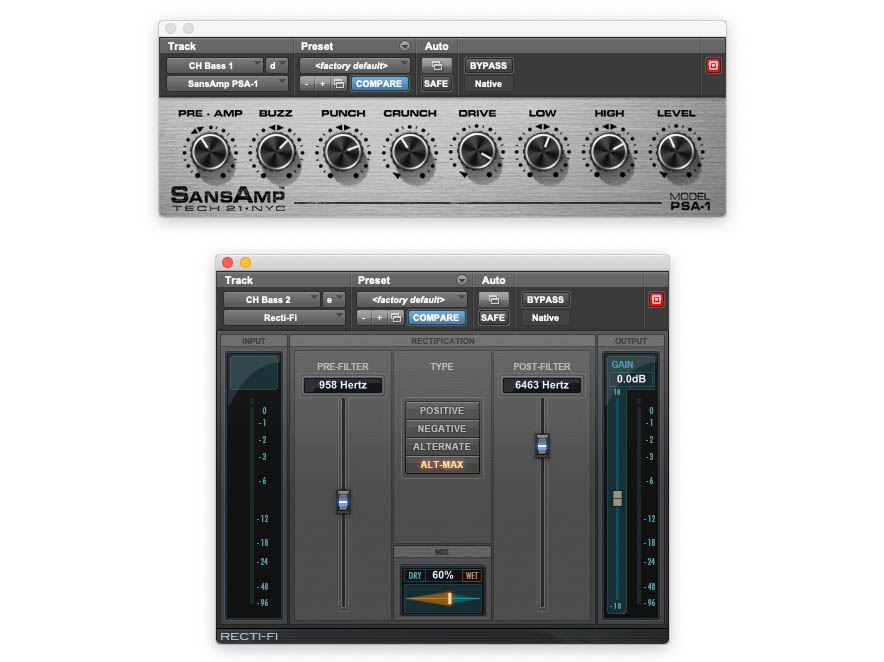Open the Preset settings menu arrow in SansAmp window

(x=405, y=46)
